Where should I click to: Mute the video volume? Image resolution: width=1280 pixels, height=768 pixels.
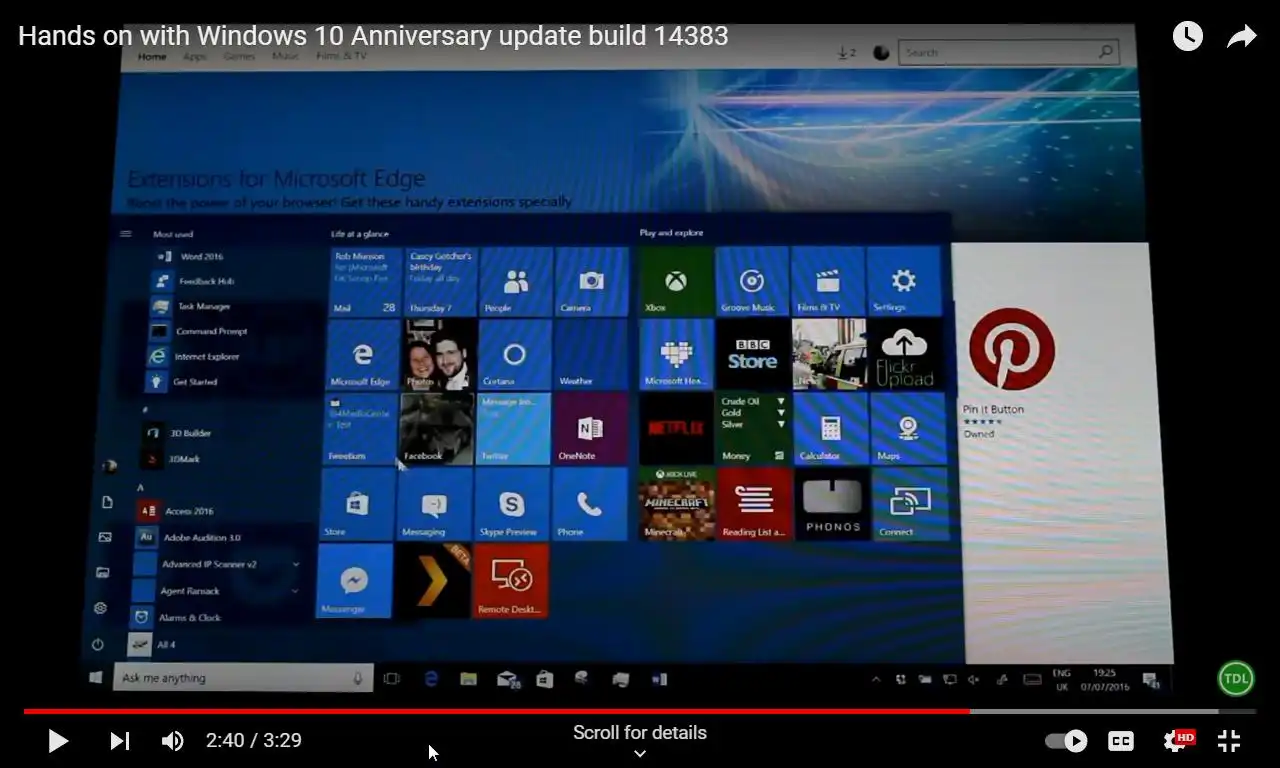173,741
